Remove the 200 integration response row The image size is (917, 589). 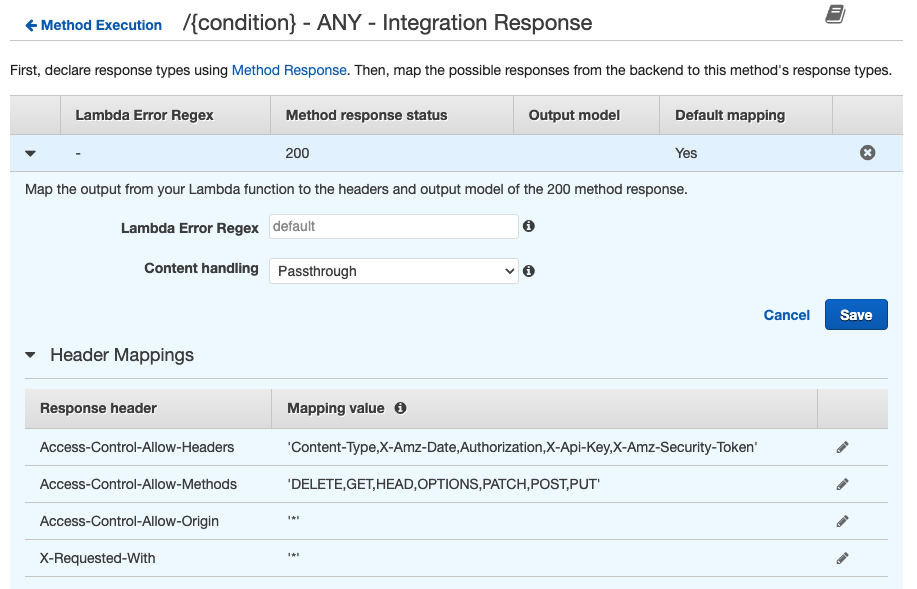pyautogui.click(x=867, y=153)
